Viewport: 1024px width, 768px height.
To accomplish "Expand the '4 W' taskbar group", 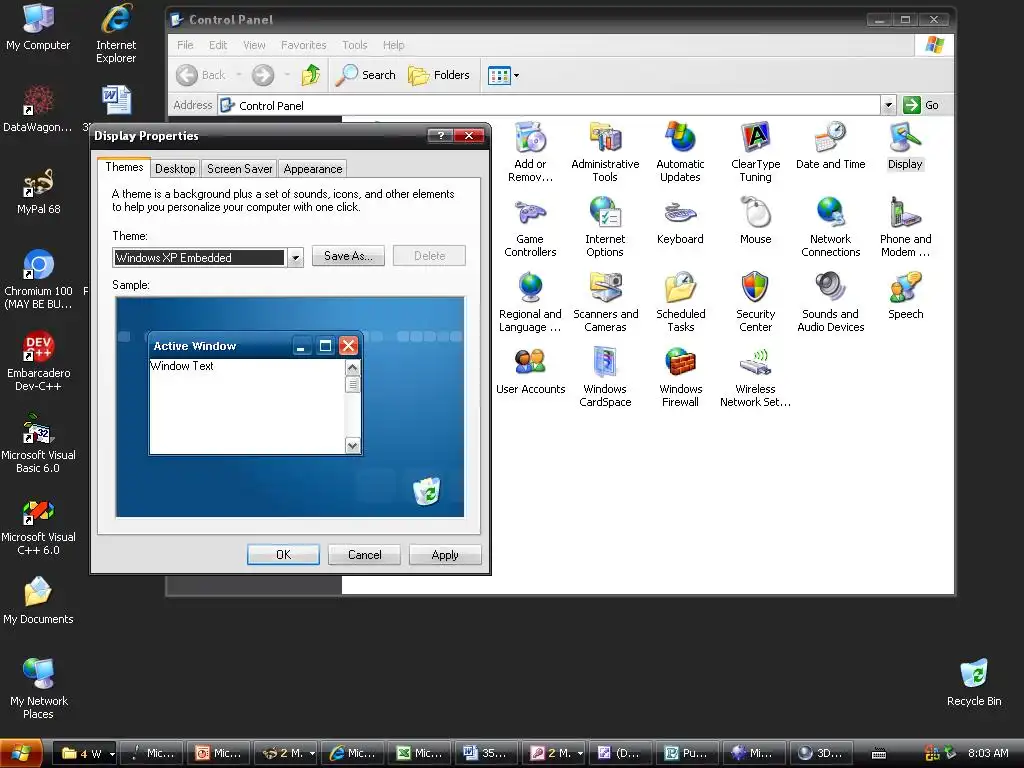I will pos(84,753).
